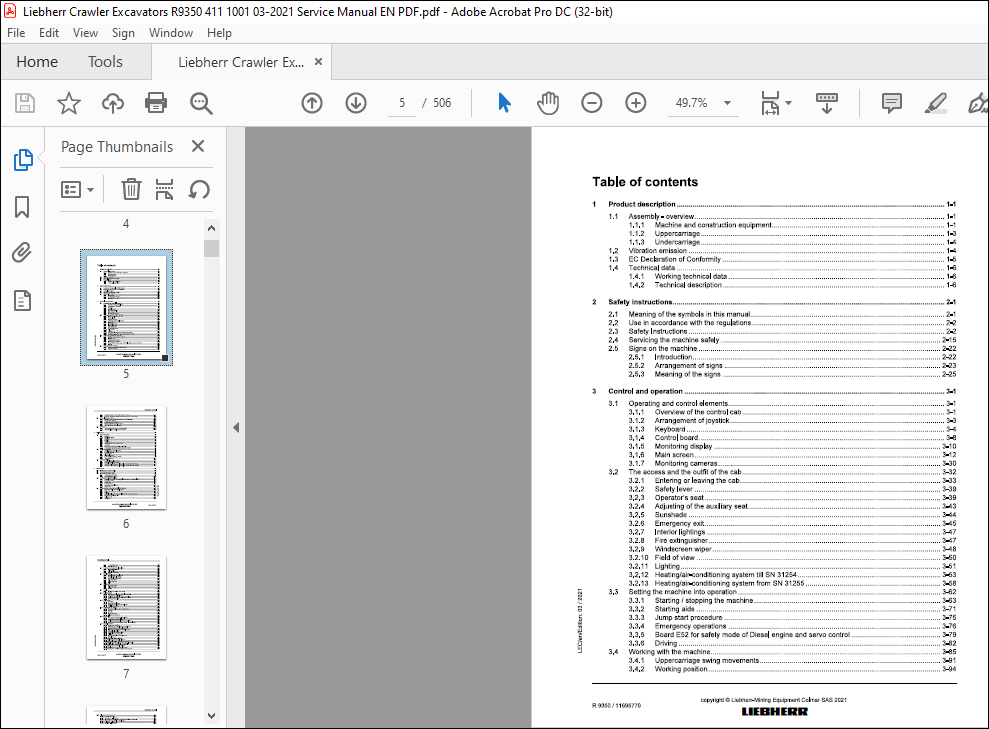Open the Sign menu

[123, 33]
